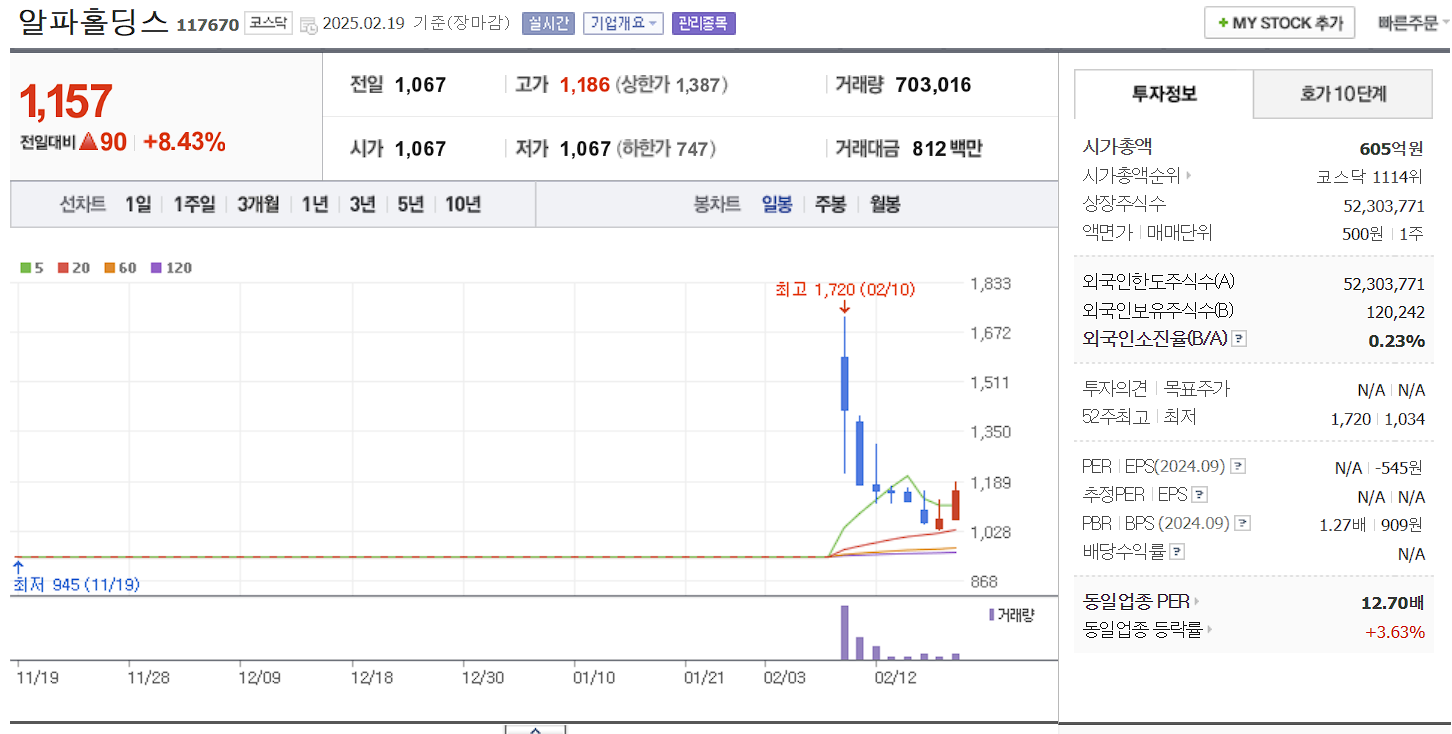Click the BPS(2024.09) help tooltip icon

(x=1243, y=522)
